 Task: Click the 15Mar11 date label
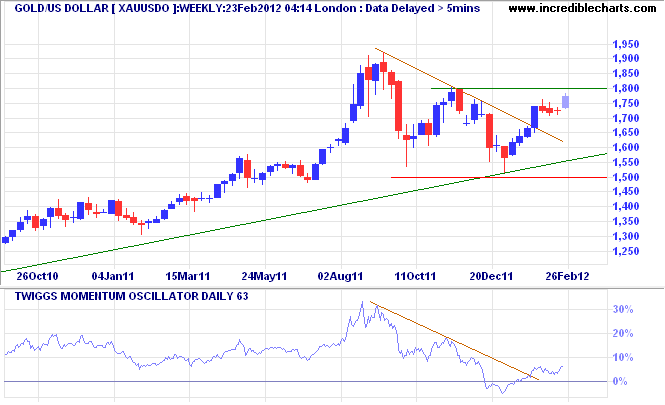pos(188,277)
